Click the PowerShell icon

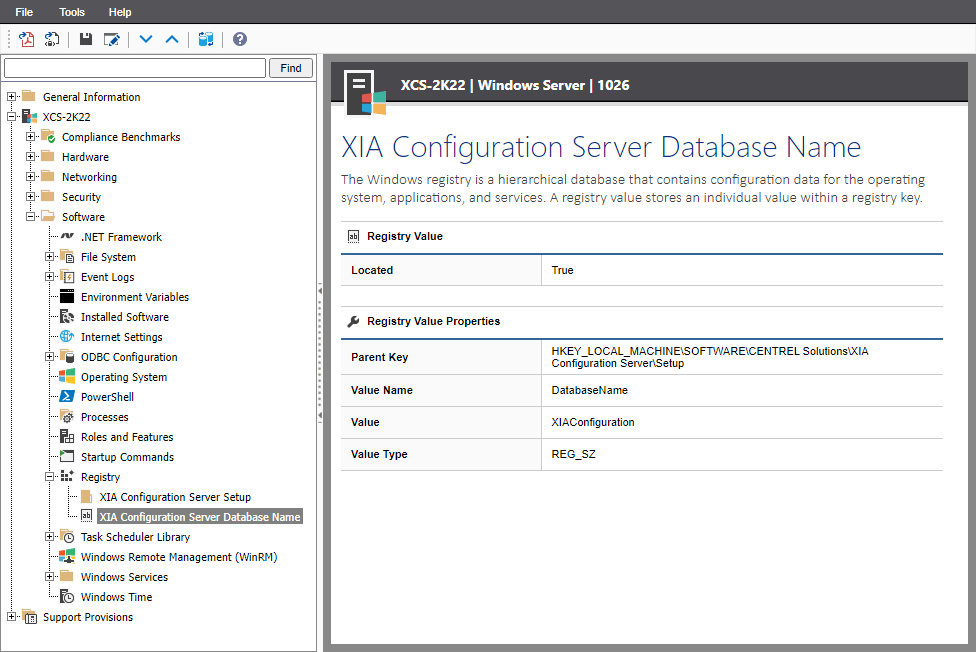[x=67, y=396]
